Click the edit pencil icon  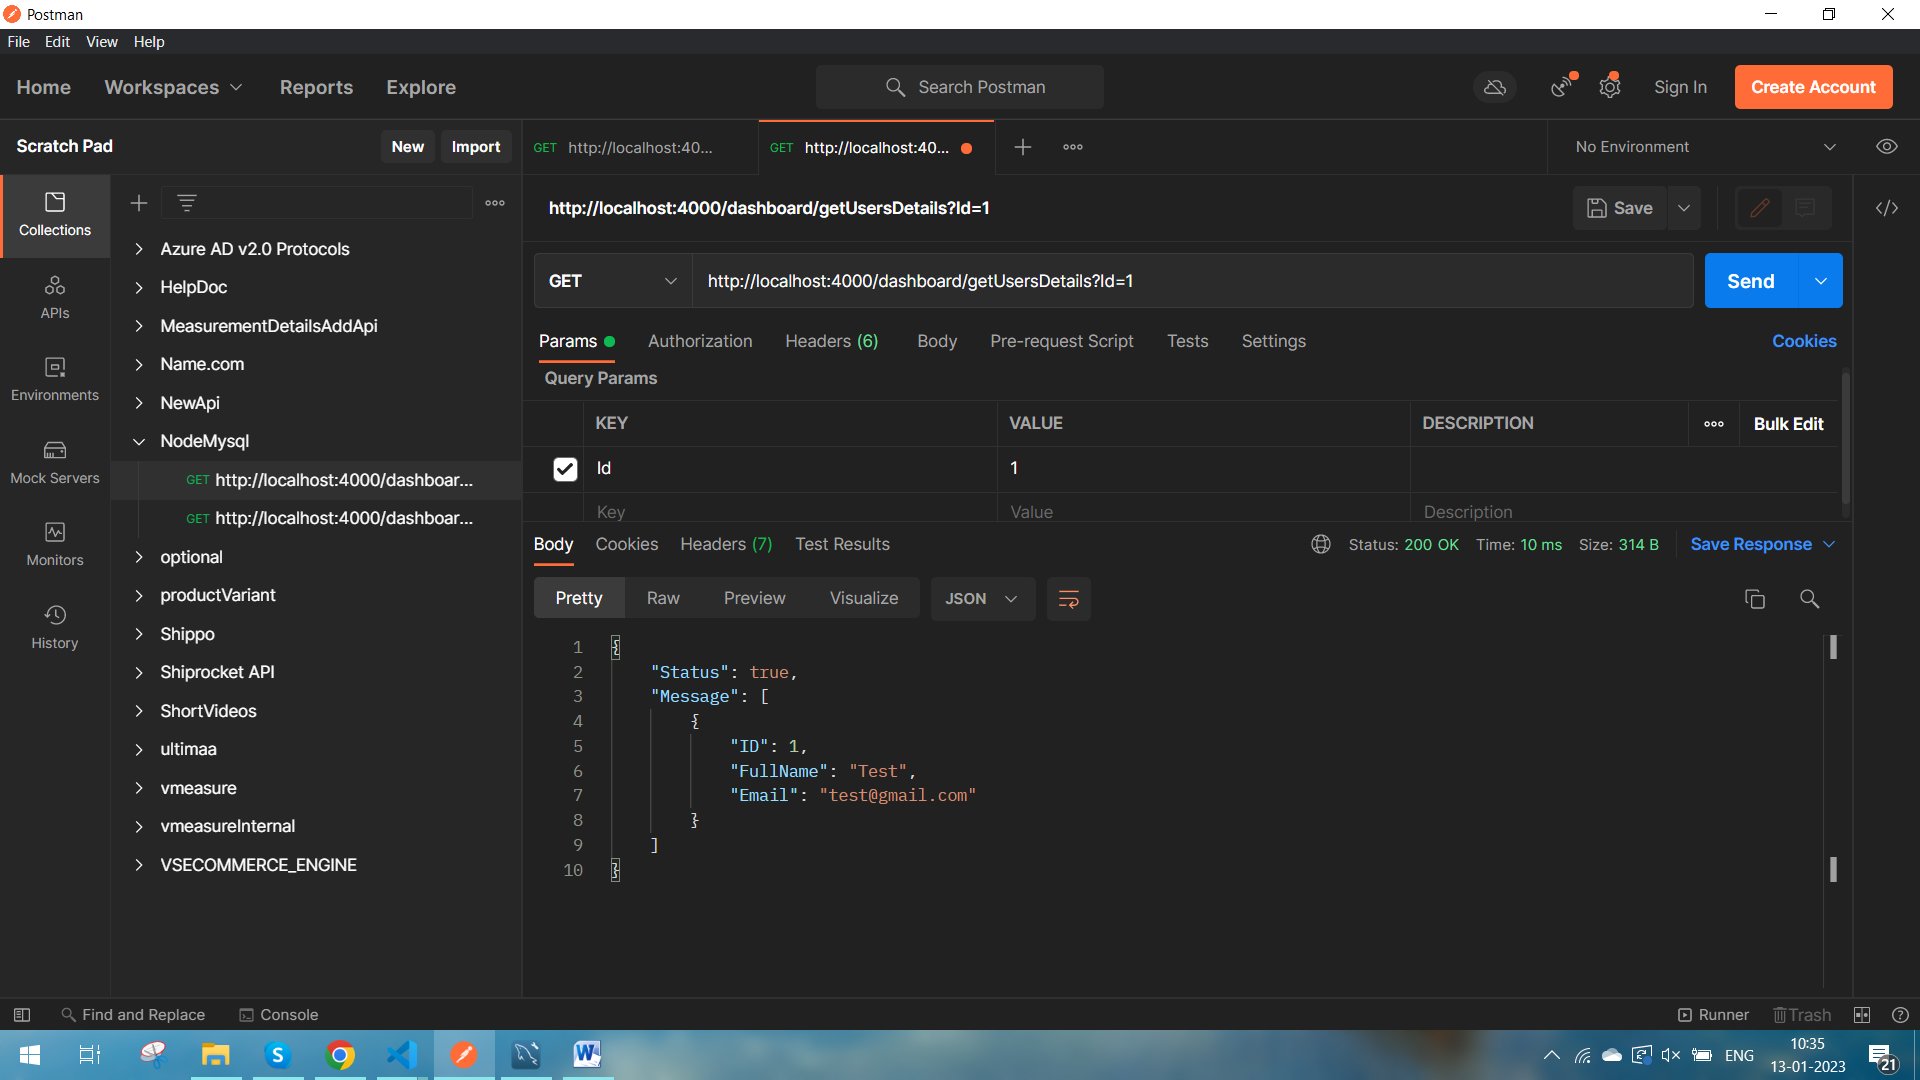[1760, 208]
